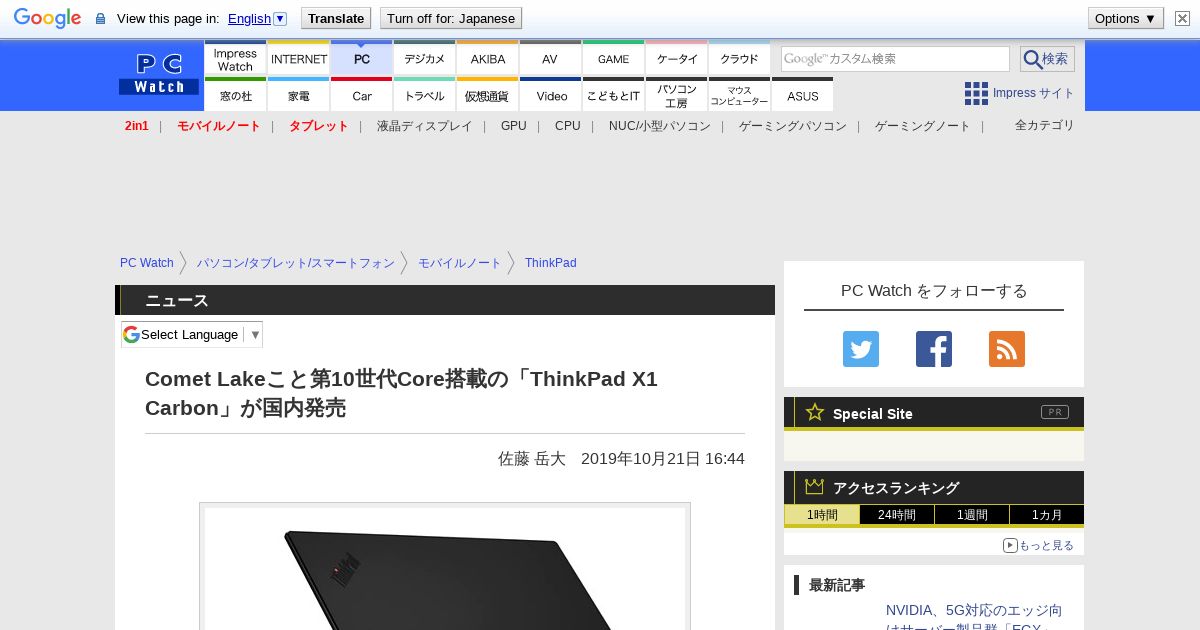Open the INTERNET nav tab
Screen dimensions: 1200x630
[299, 59]
